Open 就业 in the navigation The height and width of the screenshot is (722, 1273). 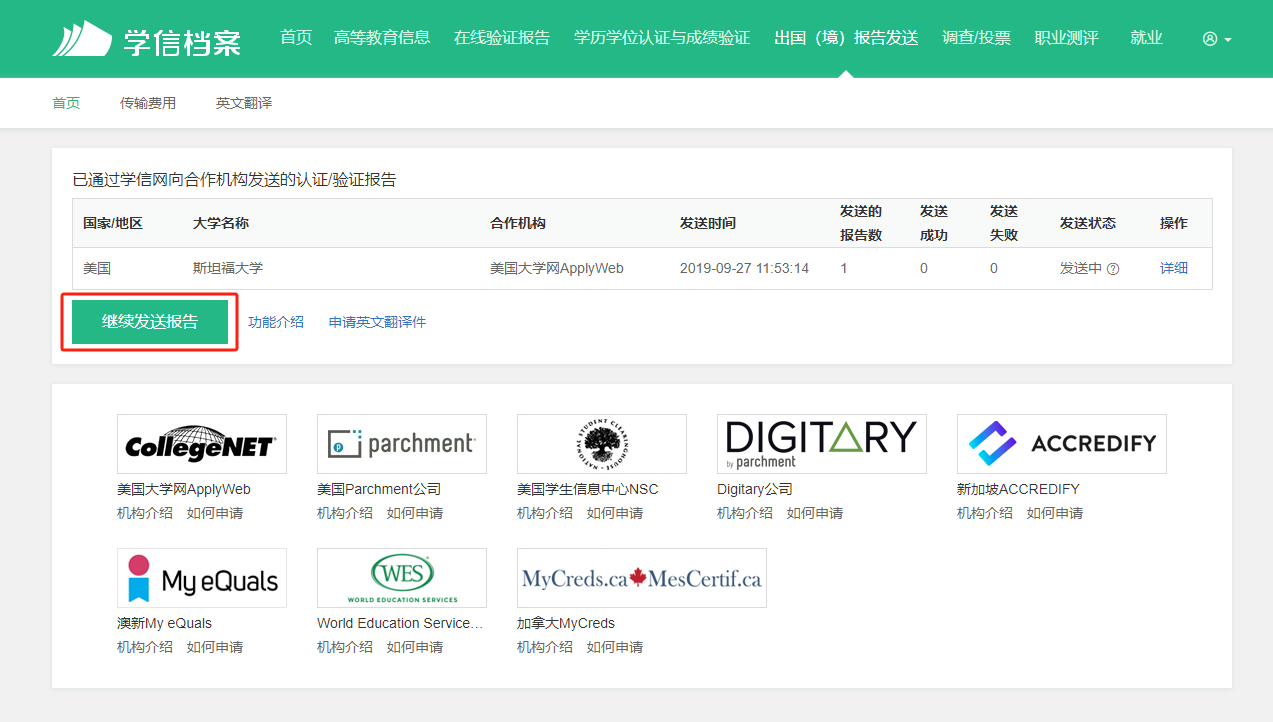(1146, 38)
